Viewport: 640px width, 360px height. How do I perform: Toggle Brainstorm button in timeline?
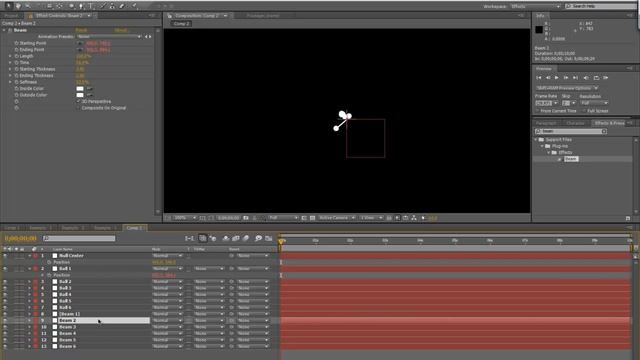(x=258, y=238)
